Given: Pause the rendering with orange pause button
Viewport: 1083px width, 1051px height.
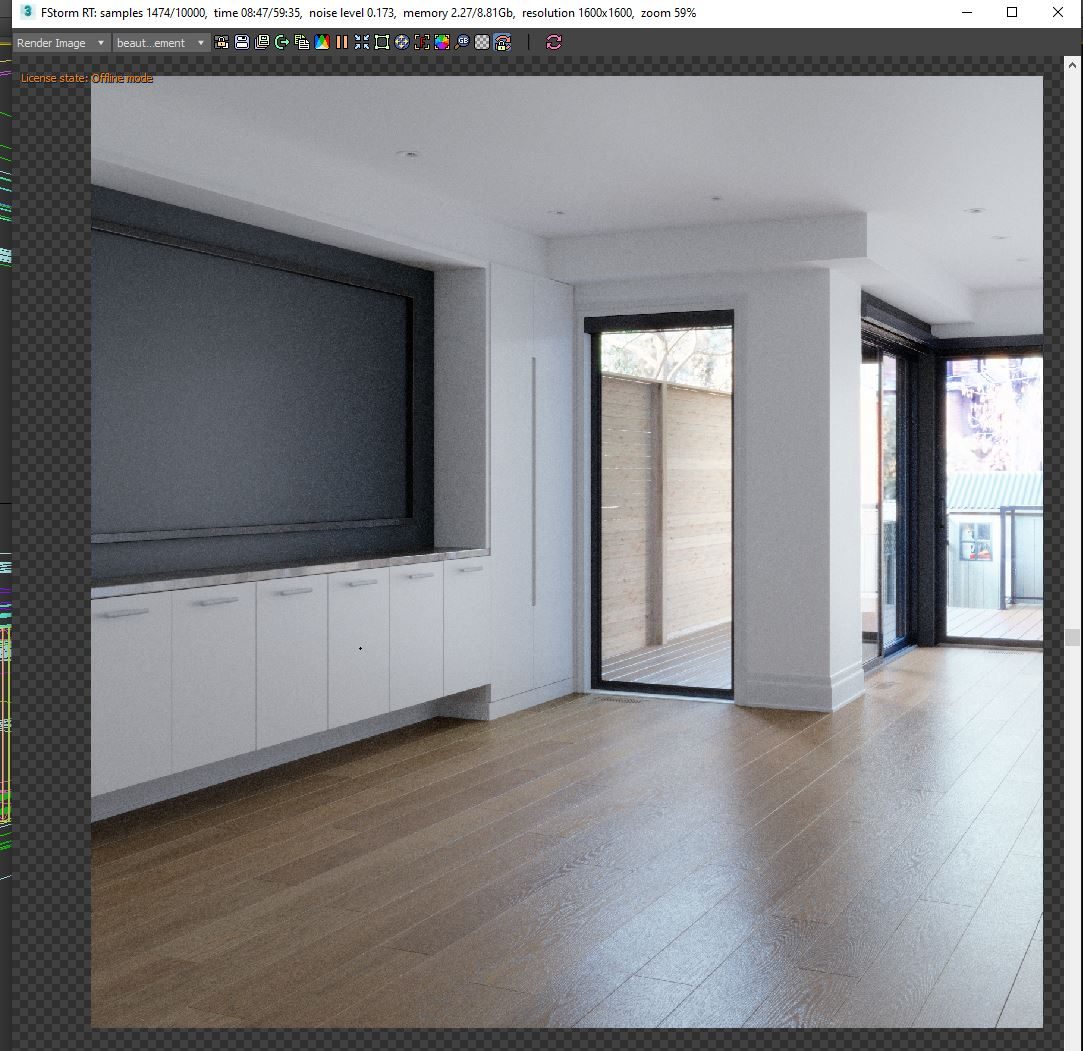Looking at the screenshot, I should click(342, 43).
